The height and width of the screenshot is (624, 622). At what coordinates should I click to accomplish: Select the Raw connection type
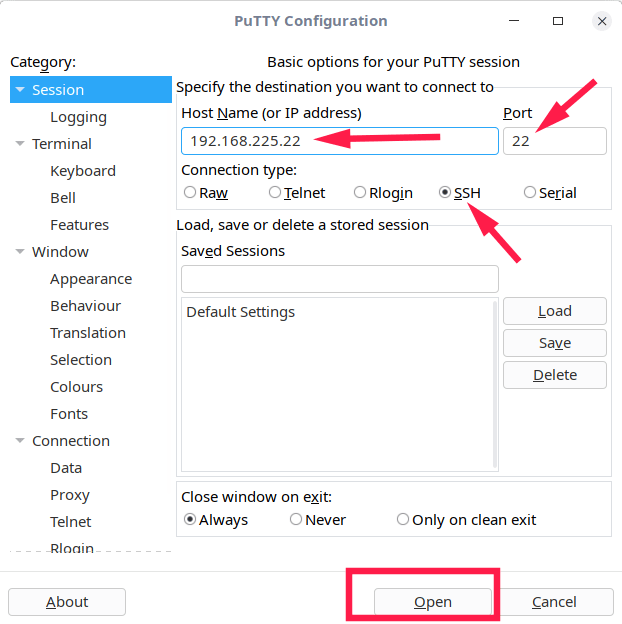190,193
